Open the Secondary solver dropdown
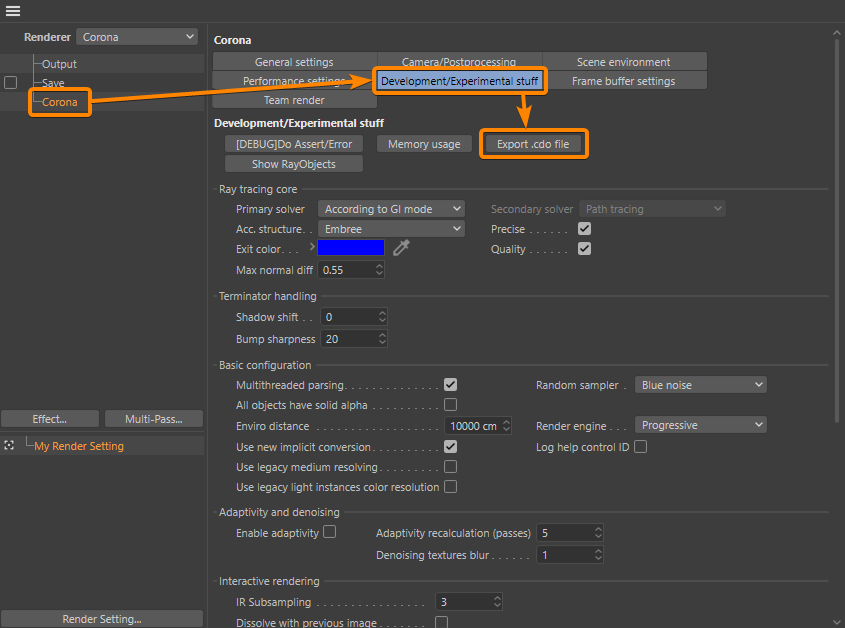845x628 pixels. pyautogui.click(x=652, y=209)
